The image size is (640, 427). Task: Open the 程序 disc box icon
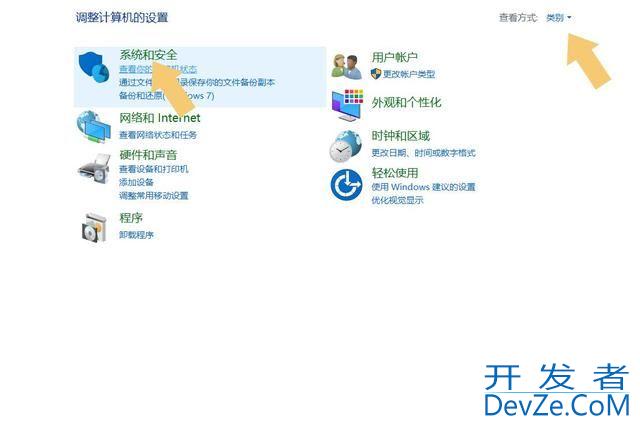(94, 228)
